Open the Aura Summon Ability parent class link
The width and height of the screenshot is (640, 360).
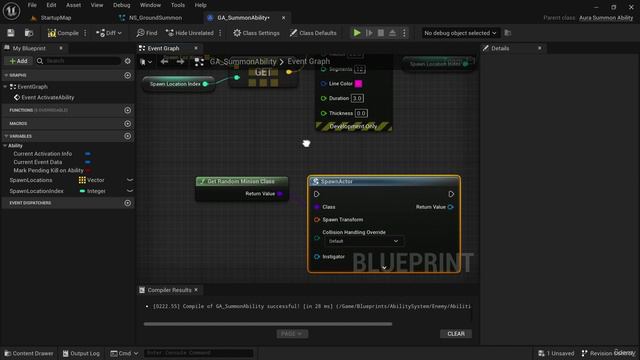click(x=606, y=18)
